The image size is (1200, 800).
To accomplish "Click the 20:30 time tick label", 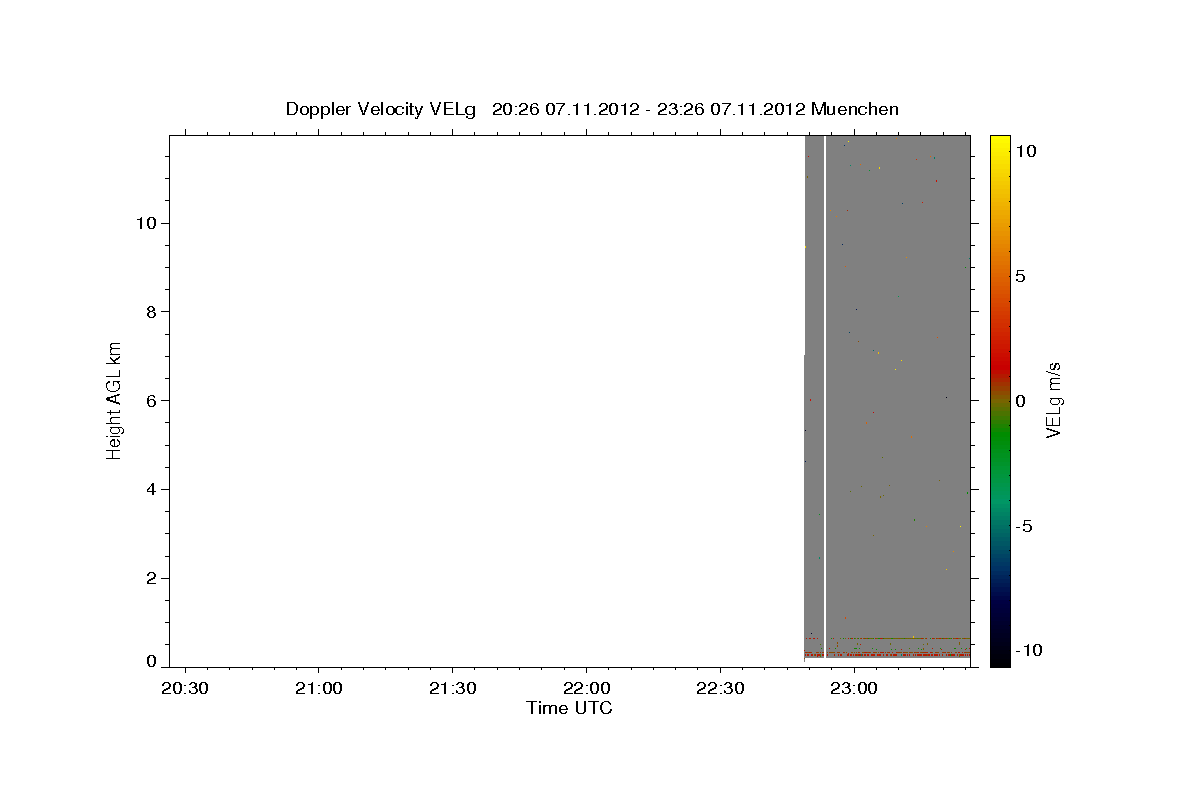I will click(184, 689).
